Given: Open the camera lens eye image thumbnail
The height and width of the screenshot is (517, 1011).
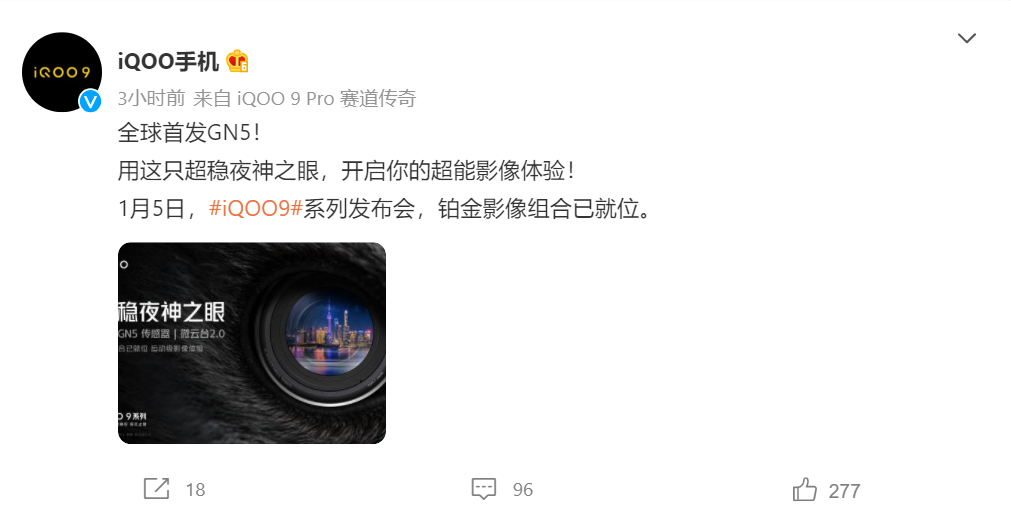Looking at the screenshot, I should 251,343.
